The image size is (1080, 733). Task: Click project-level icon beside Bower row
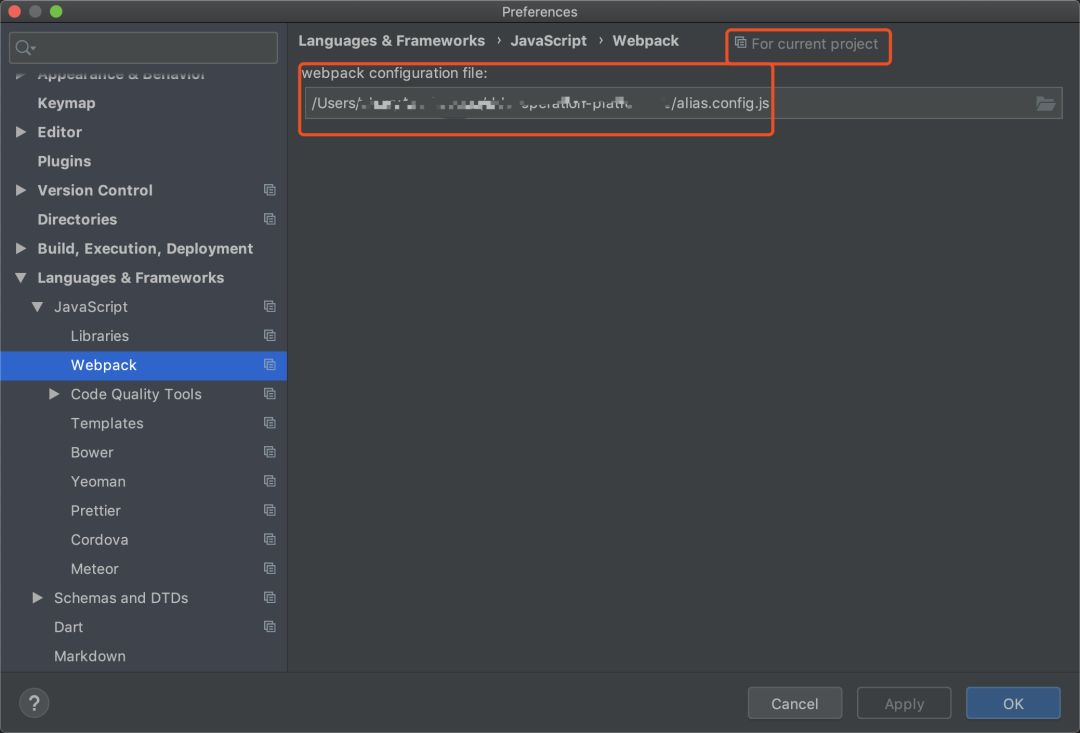click(269, 452)
